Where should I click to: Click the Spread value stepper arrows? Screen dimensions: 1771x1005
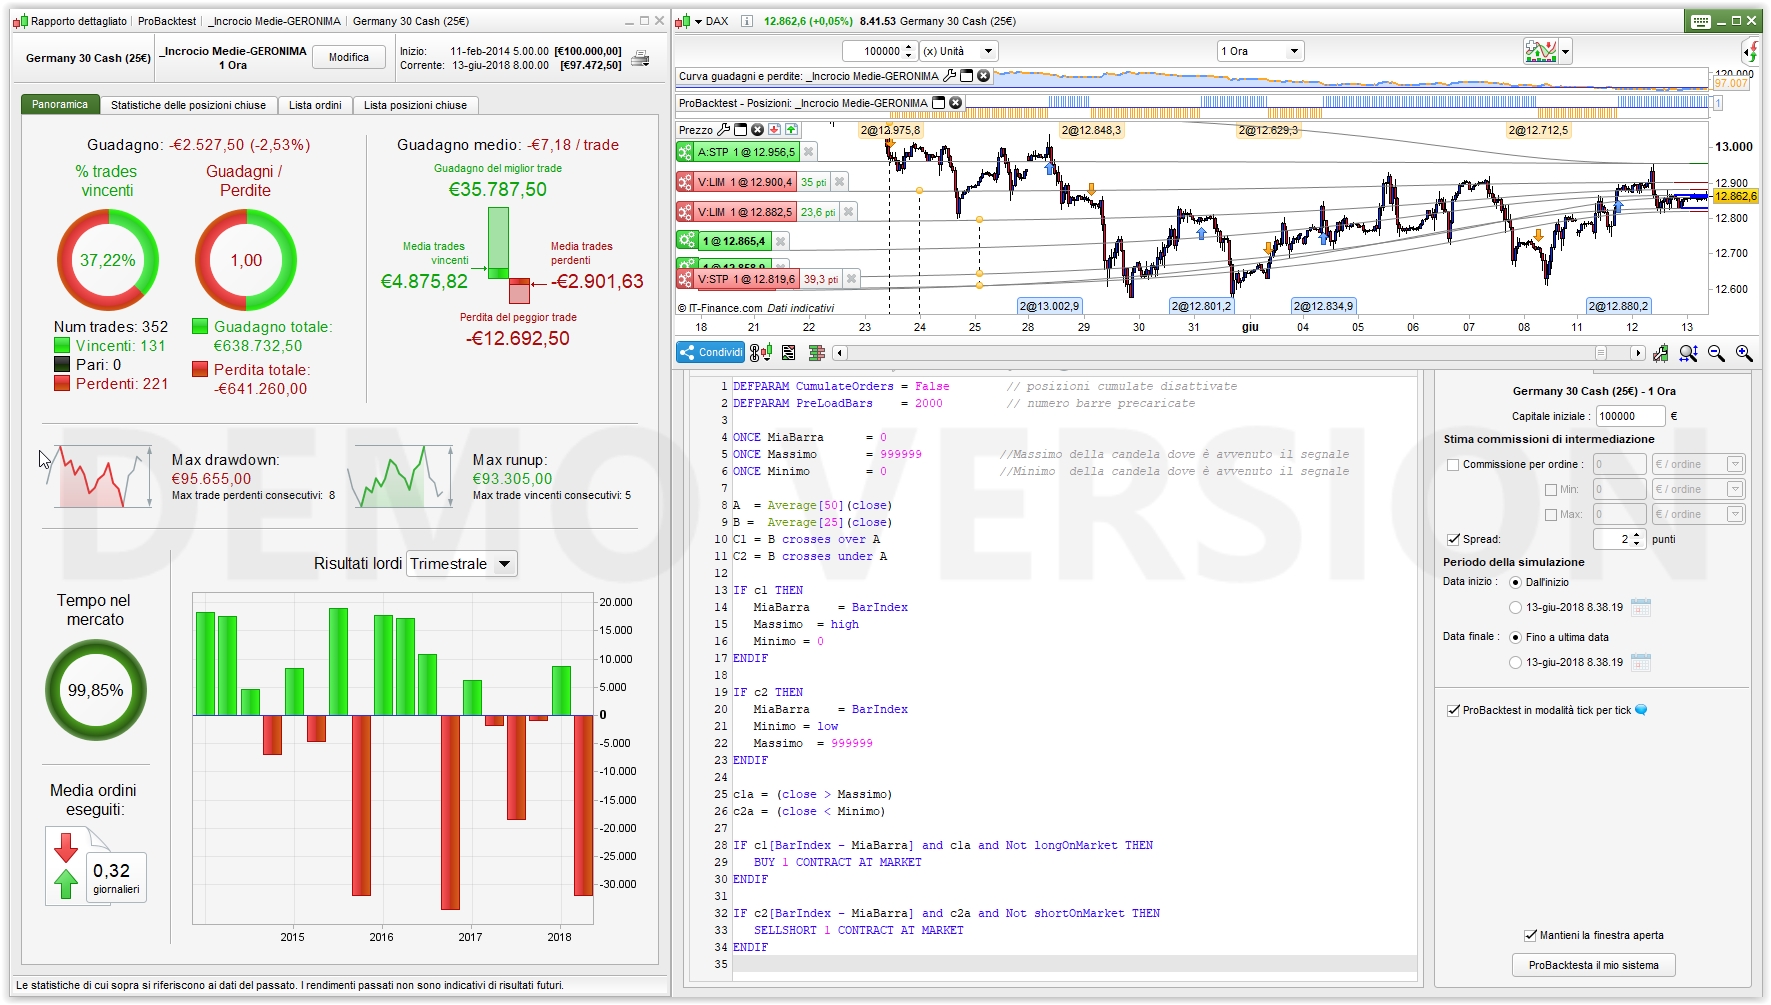point(1637,539)
